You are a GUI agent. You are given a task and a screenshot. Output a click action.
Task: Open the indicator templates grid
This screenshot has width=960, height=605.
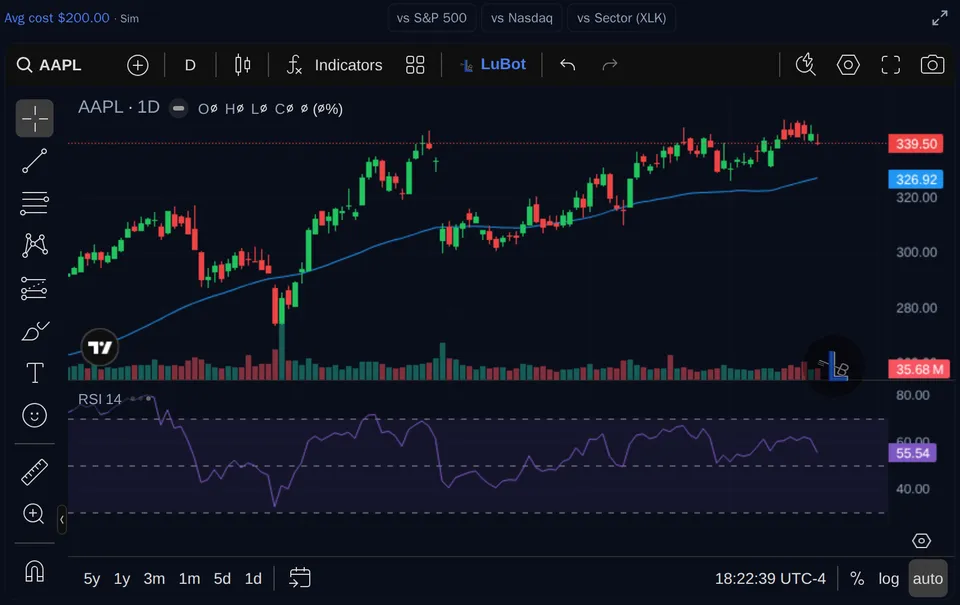tap(415, 65)
